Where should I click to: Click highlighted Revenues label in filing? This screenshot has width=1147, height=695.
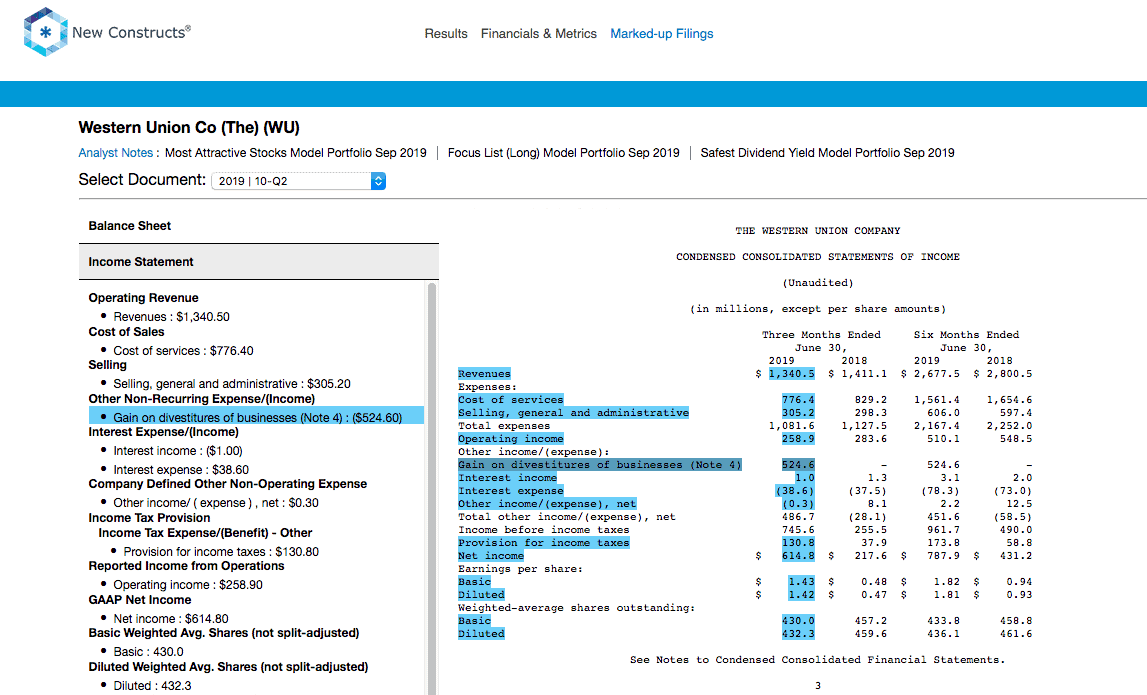pyautogui.click(x=484, y=374)
